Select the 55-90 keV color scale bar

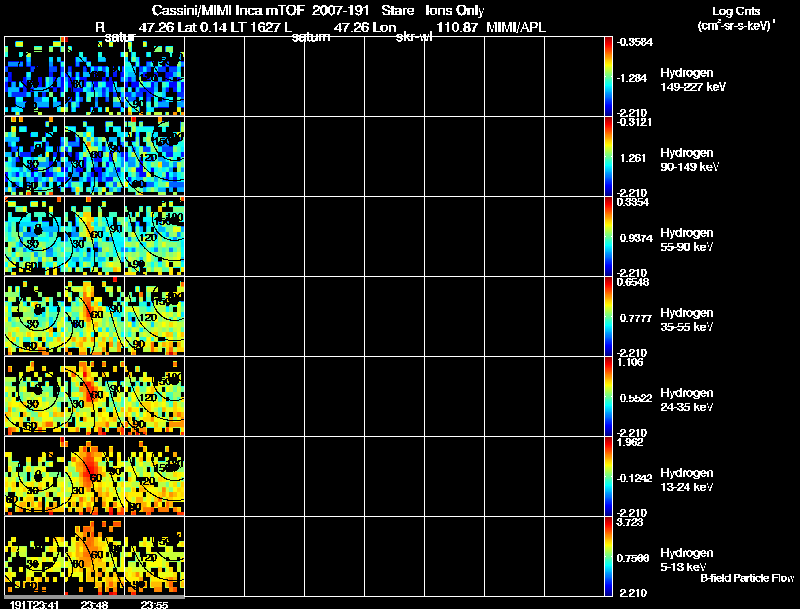click(609, 236)
